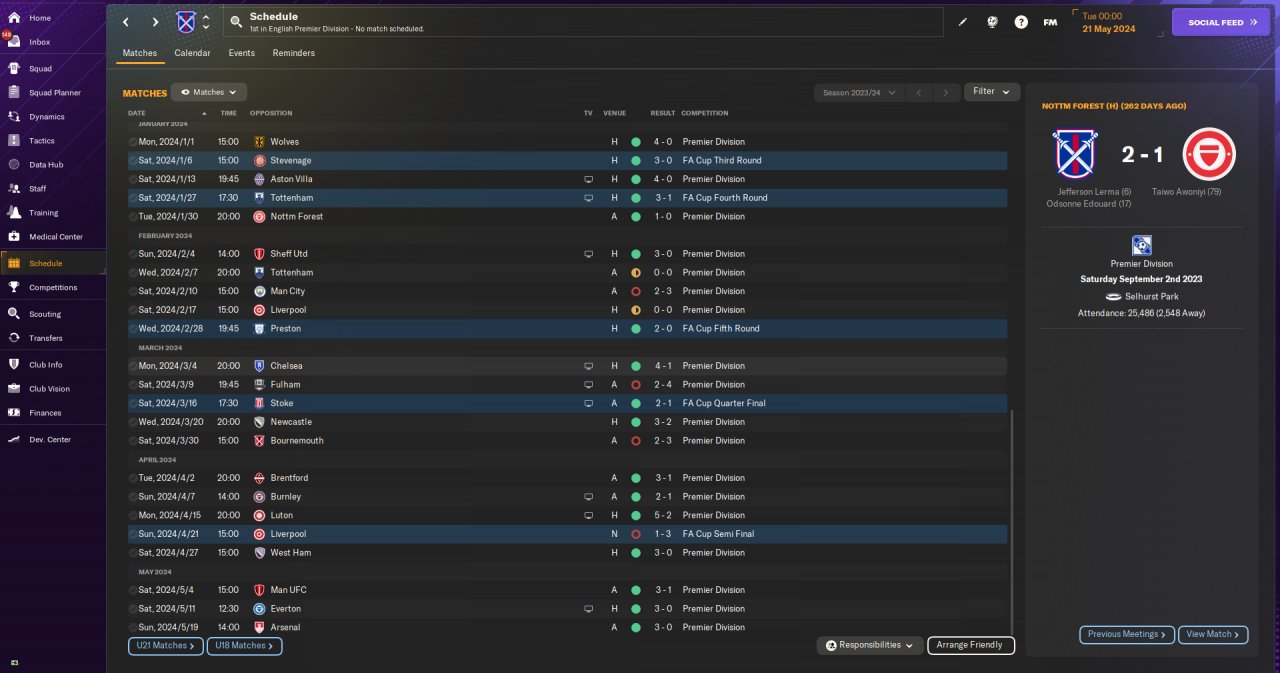Go back with the left navigation arrow
Screen dimensions: 1280x673
(126, 22)
